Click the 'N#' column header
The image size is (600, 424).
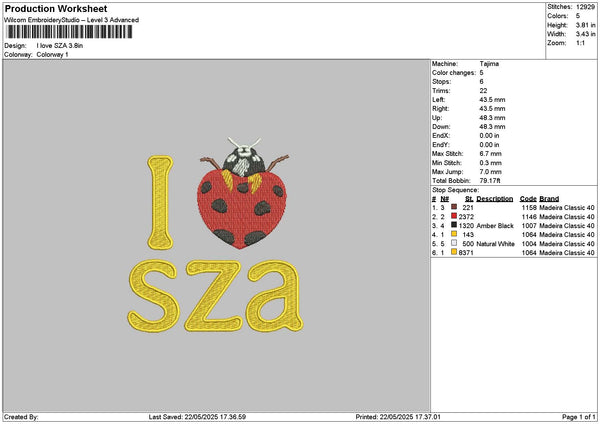444,199
